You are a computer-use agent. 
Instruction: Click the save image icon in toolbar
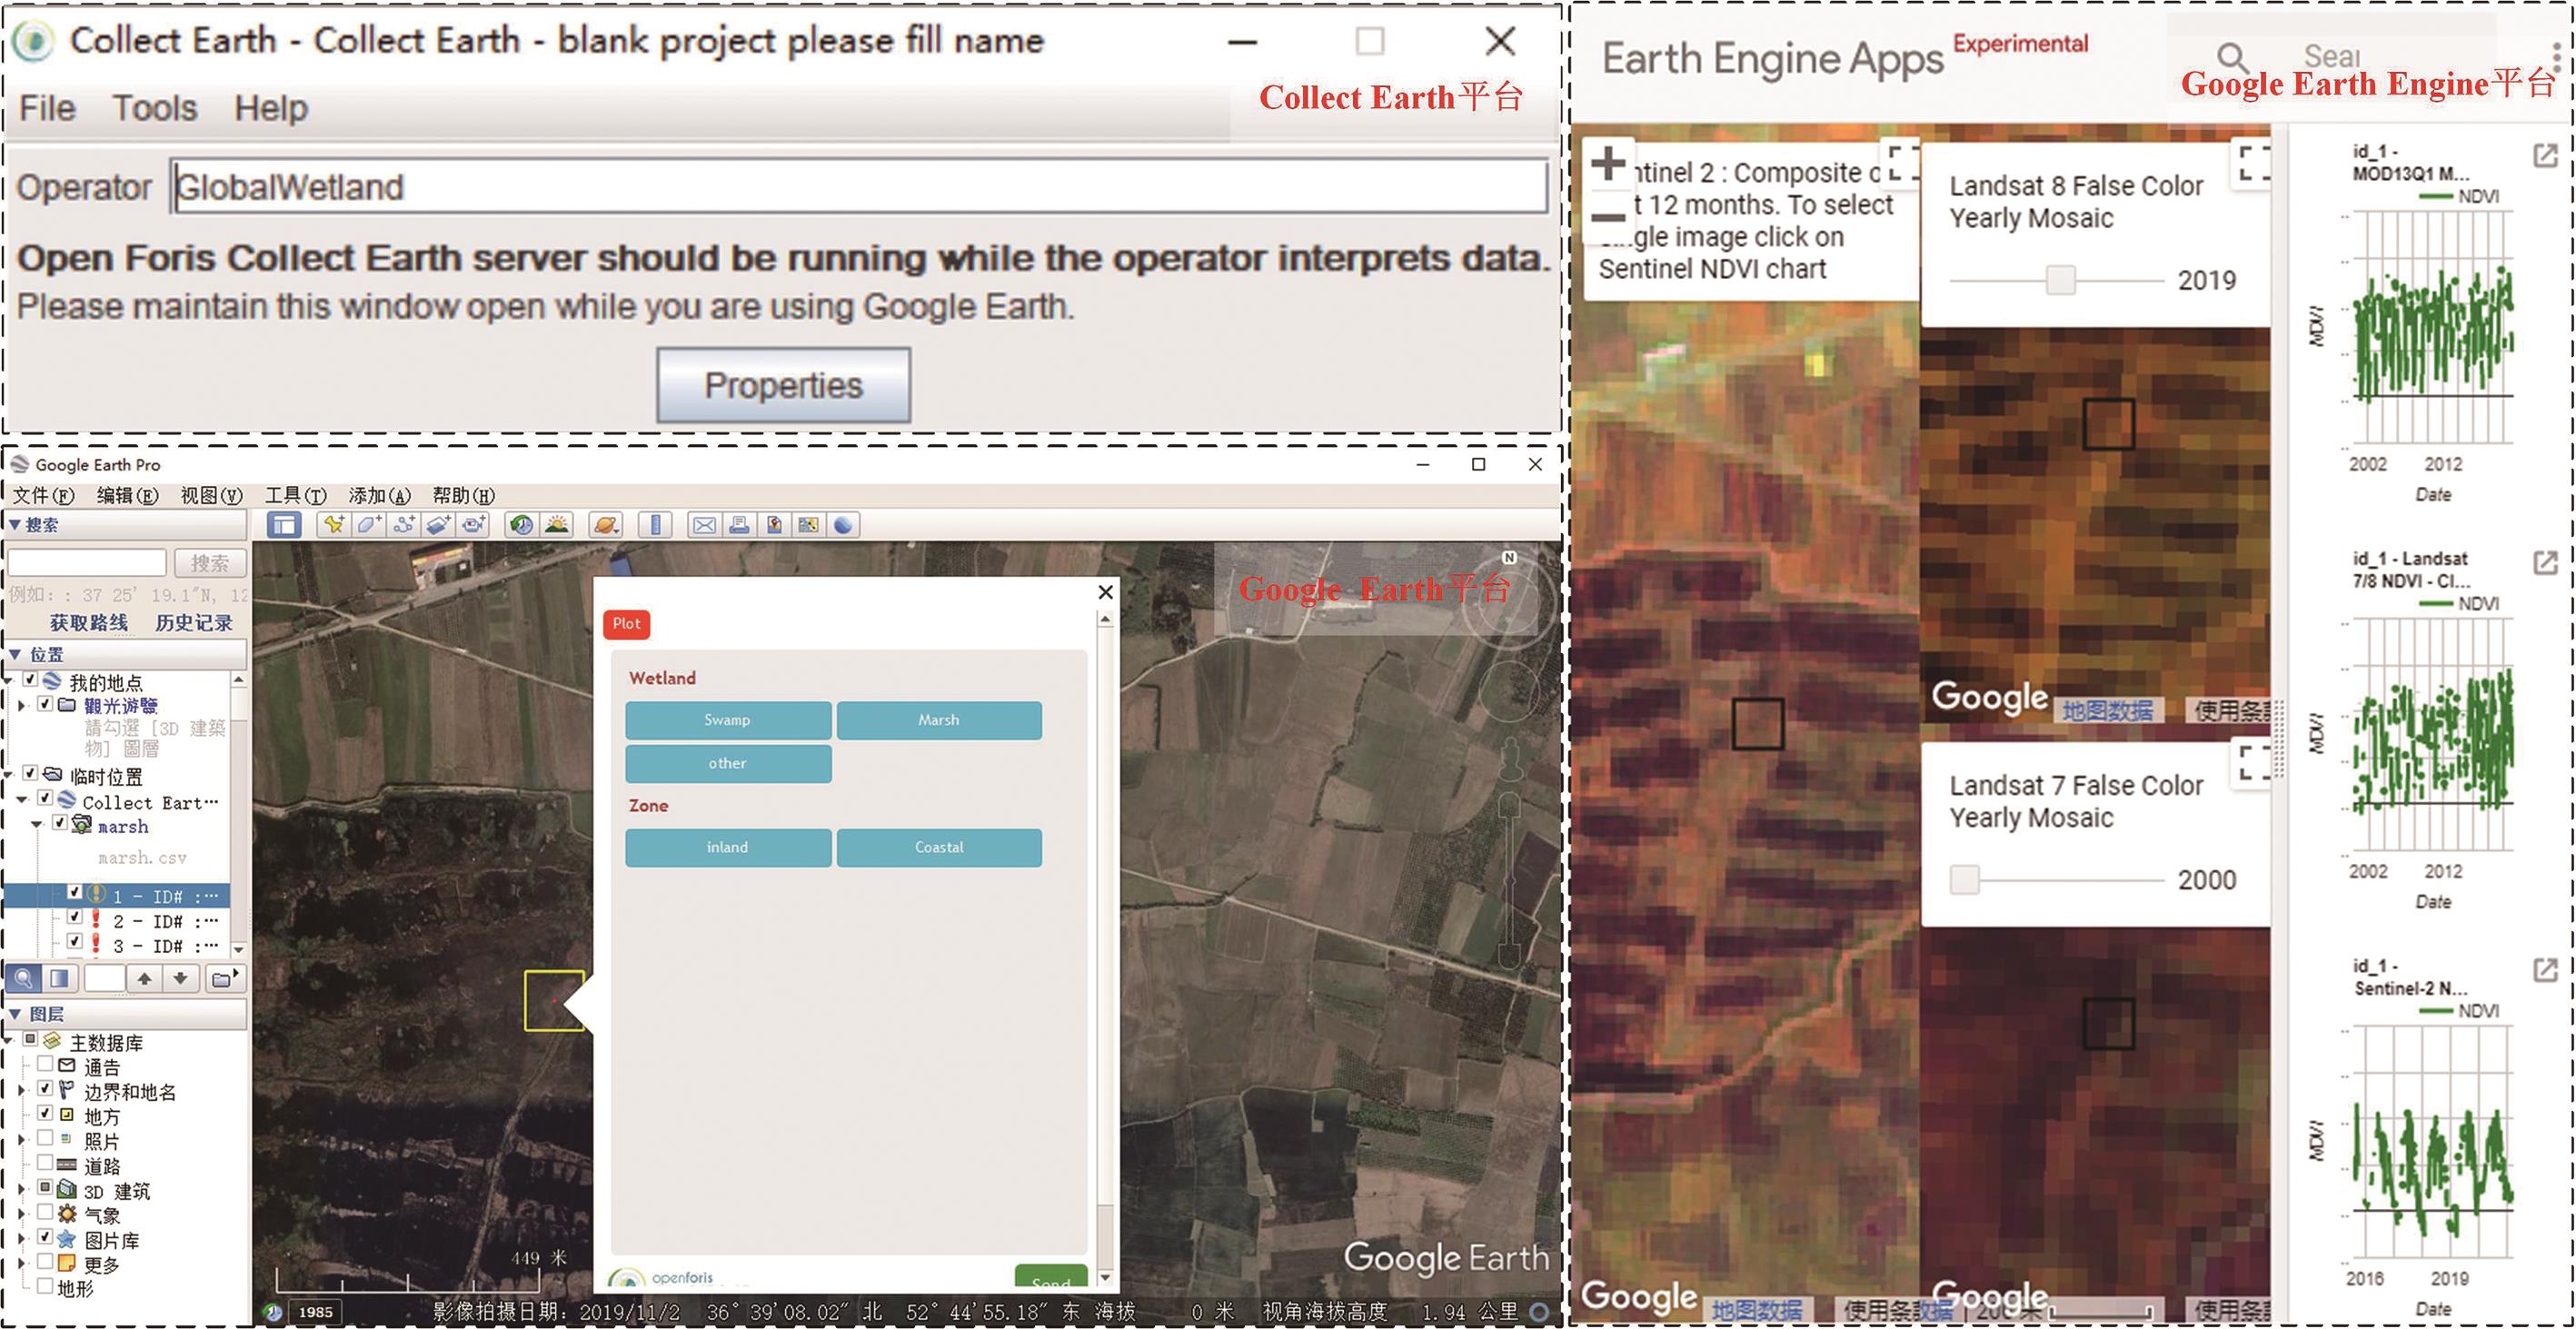774,524
